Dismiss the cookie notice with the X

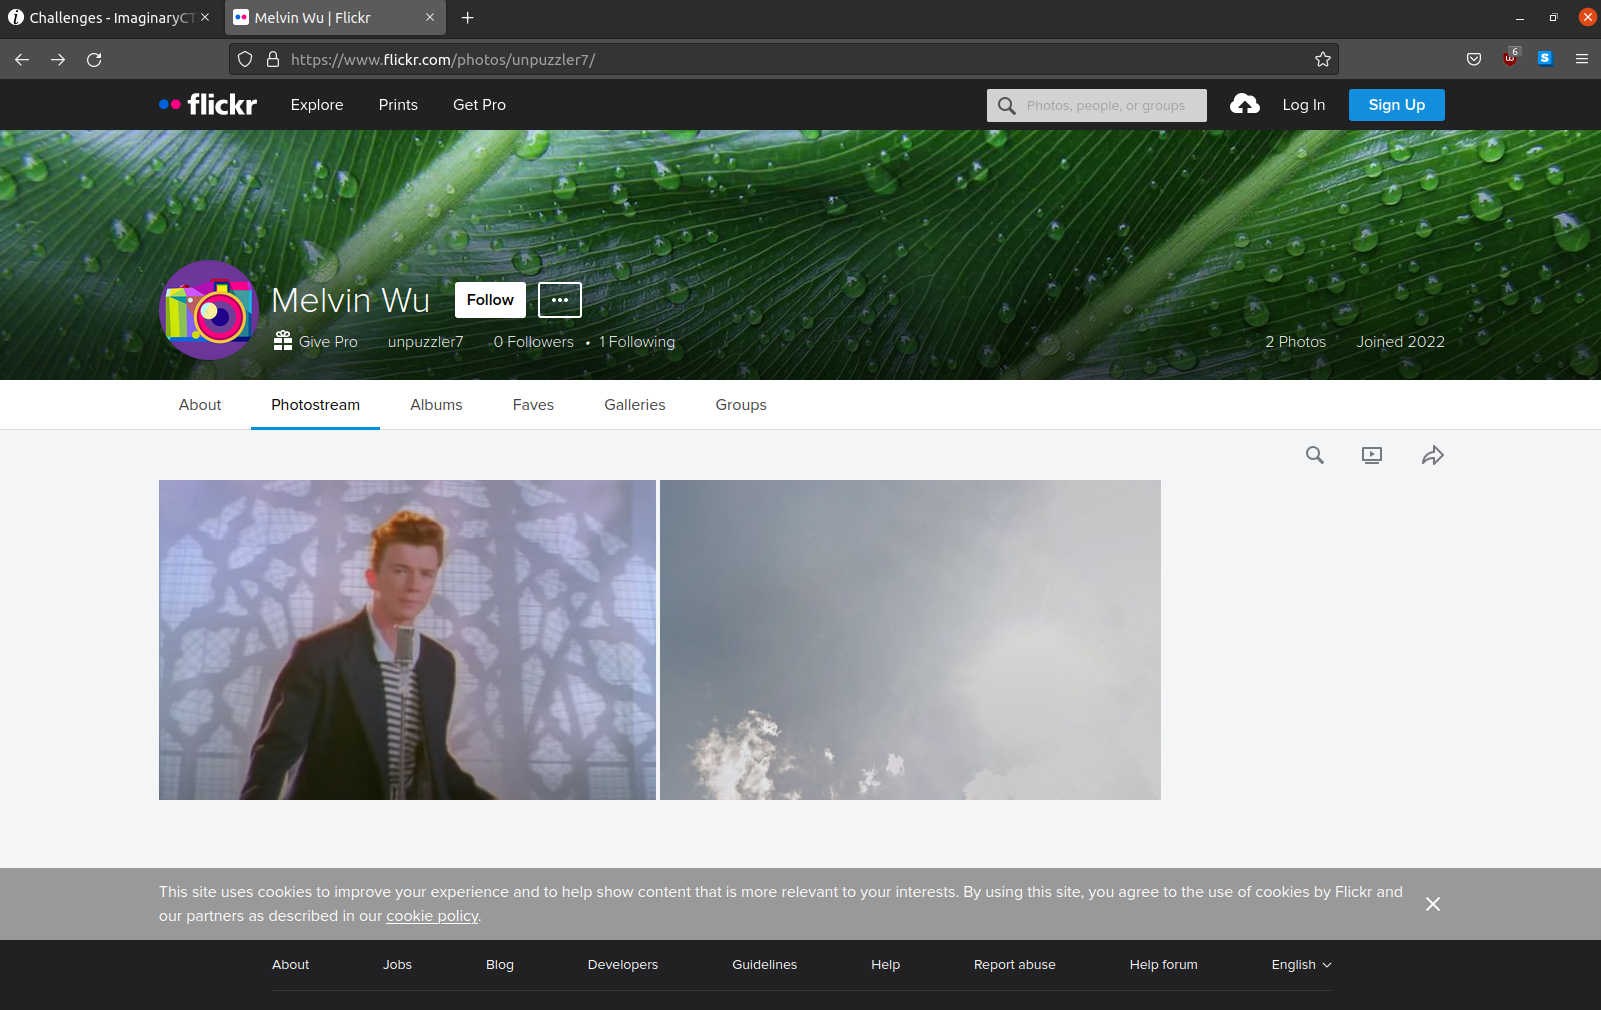[1433, 904]
